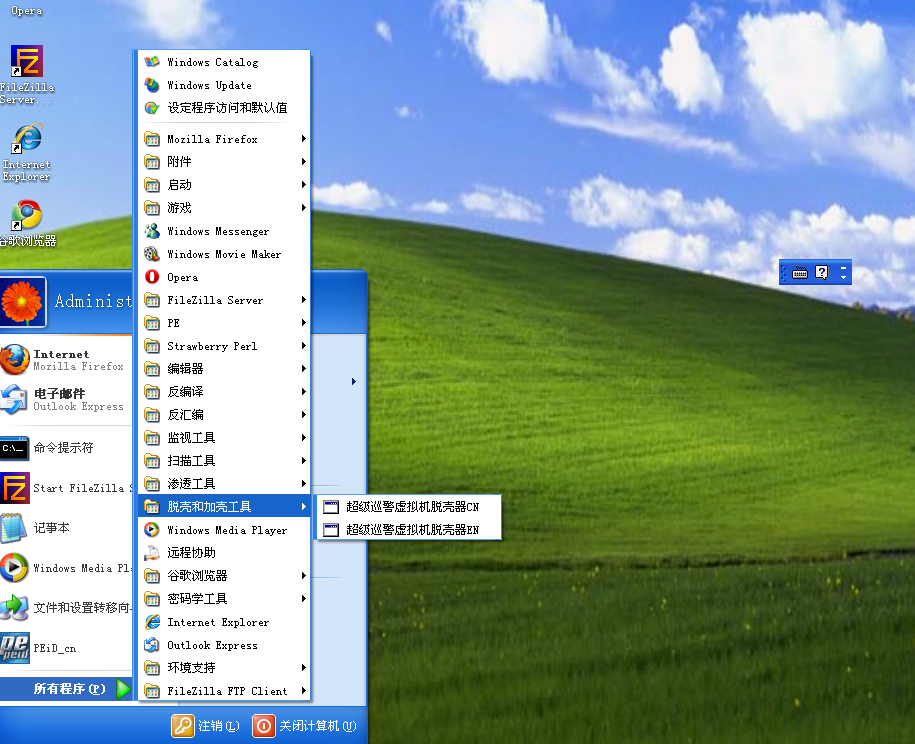This screenshot has height=744, width=915.
Task: Expand the PE program folder
Action: 224,323
